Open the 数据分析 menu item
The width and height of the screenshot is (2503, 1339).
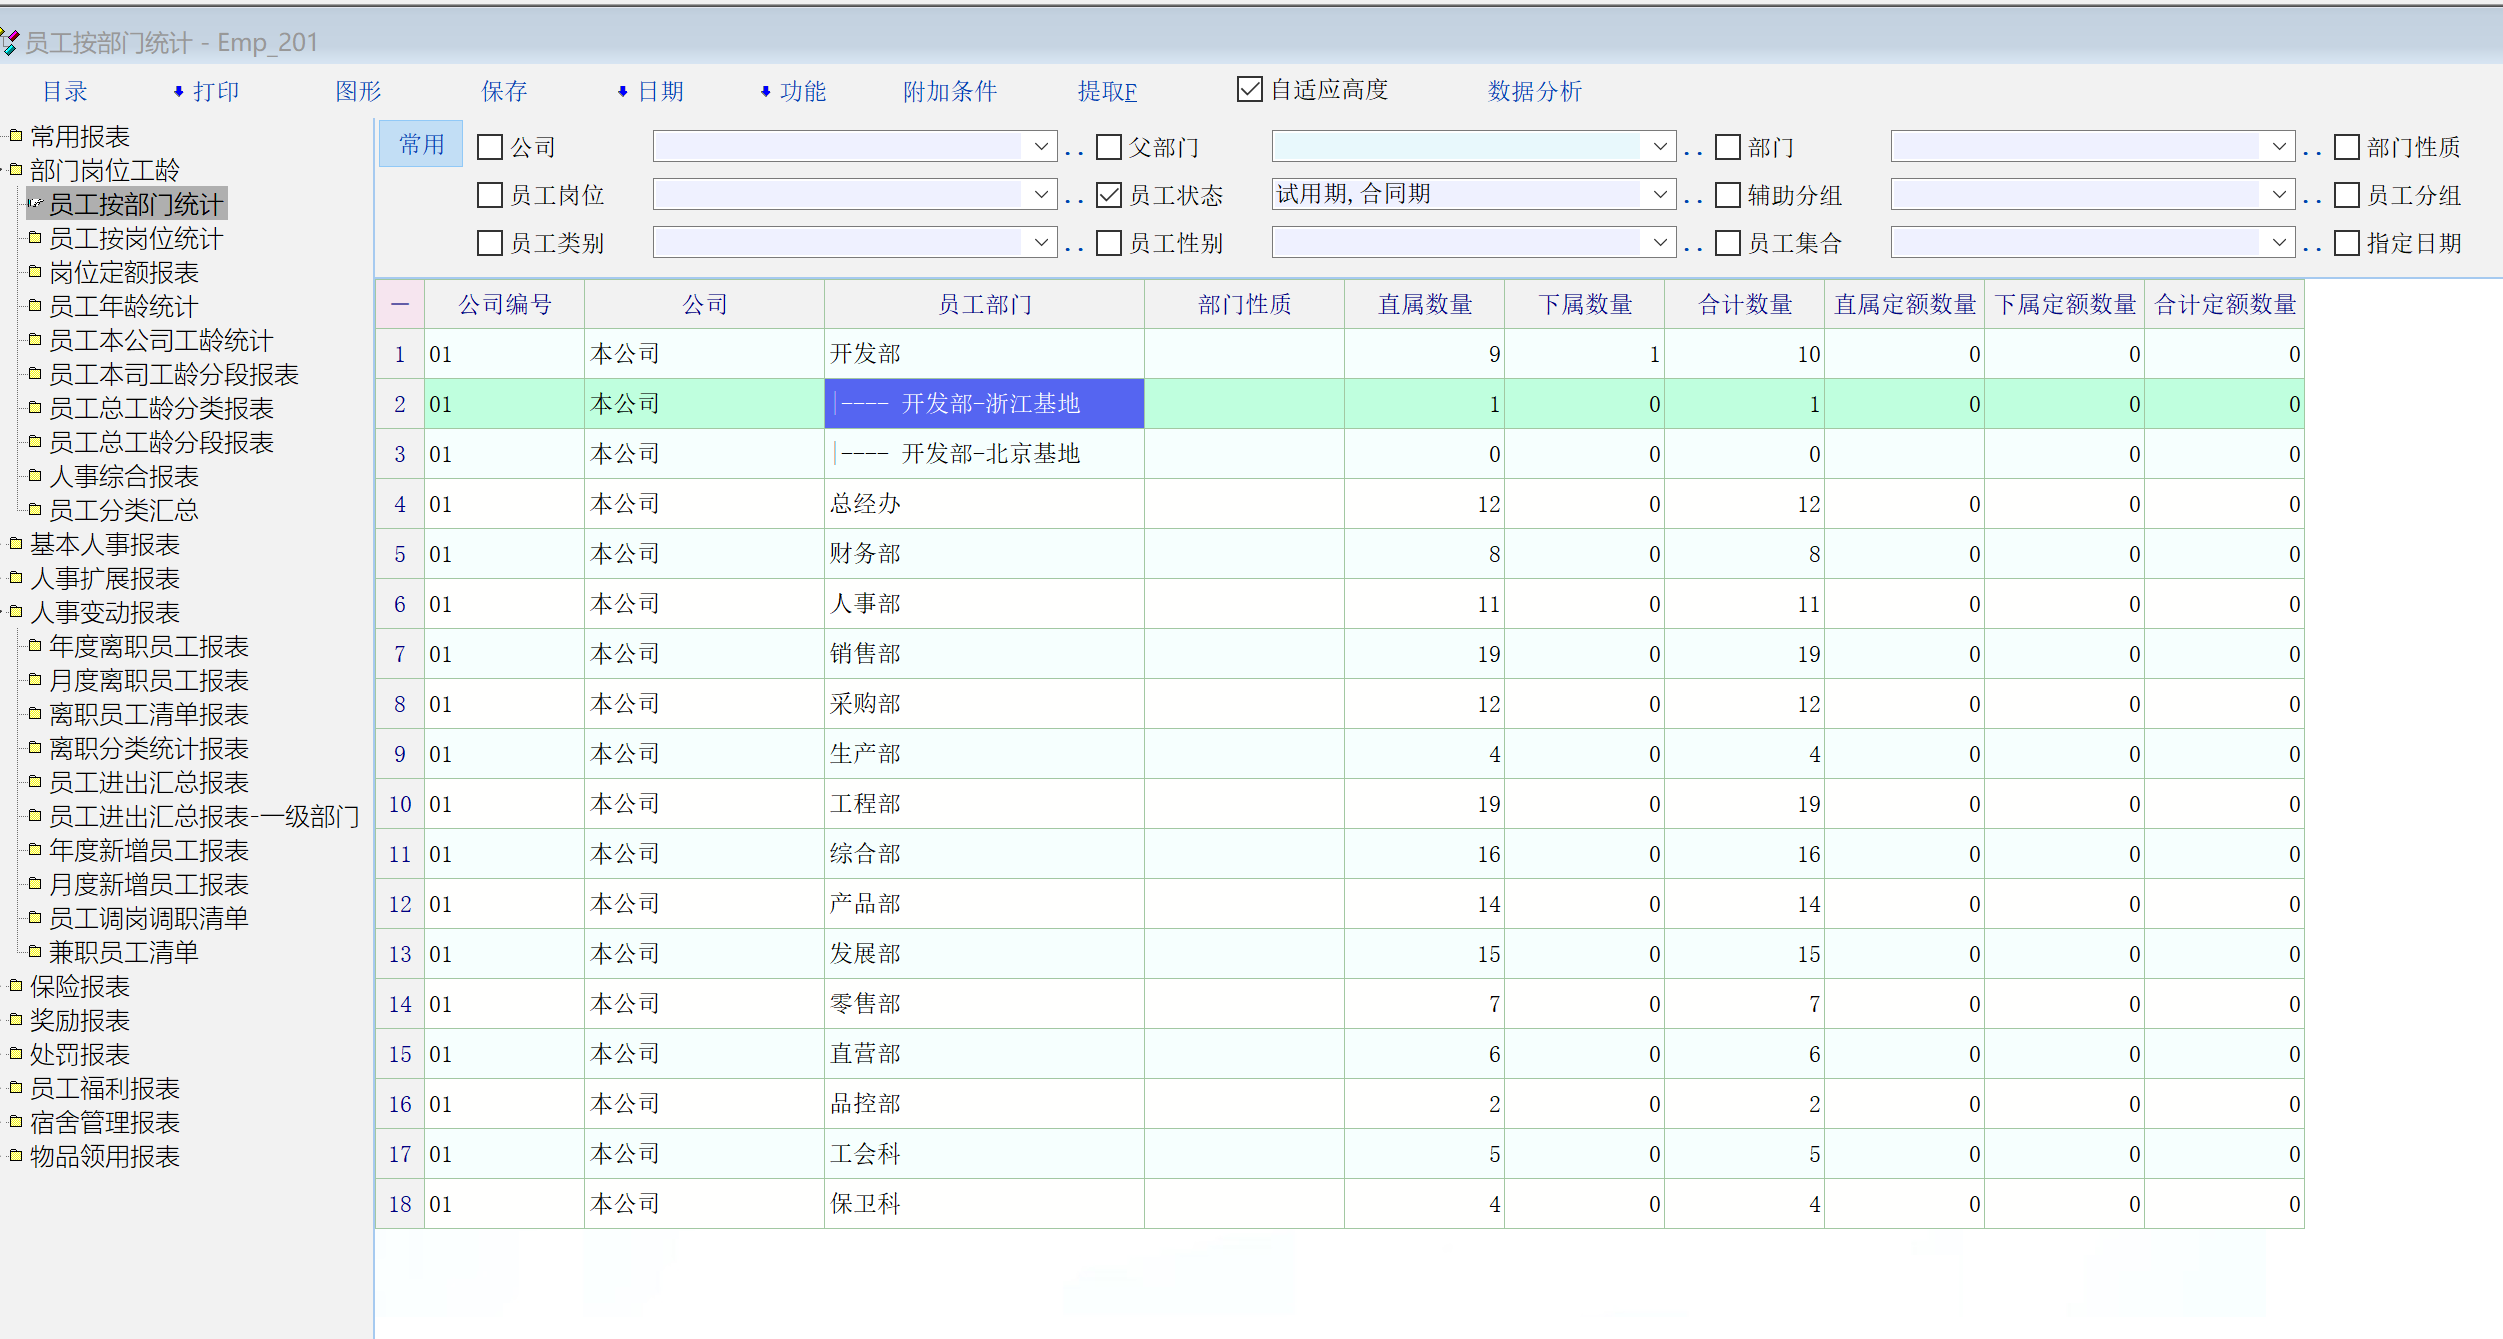pos(1534,91)
